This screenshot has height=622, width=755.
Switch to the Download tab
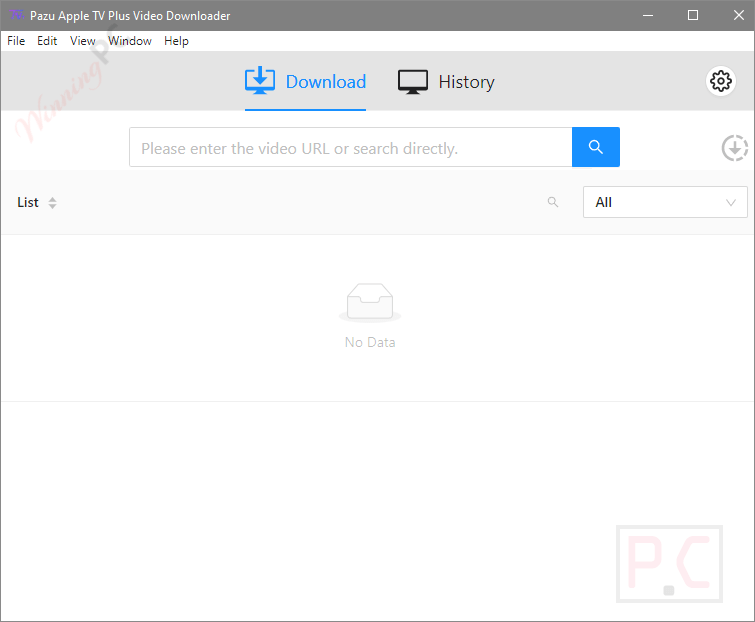pos(305,82)
